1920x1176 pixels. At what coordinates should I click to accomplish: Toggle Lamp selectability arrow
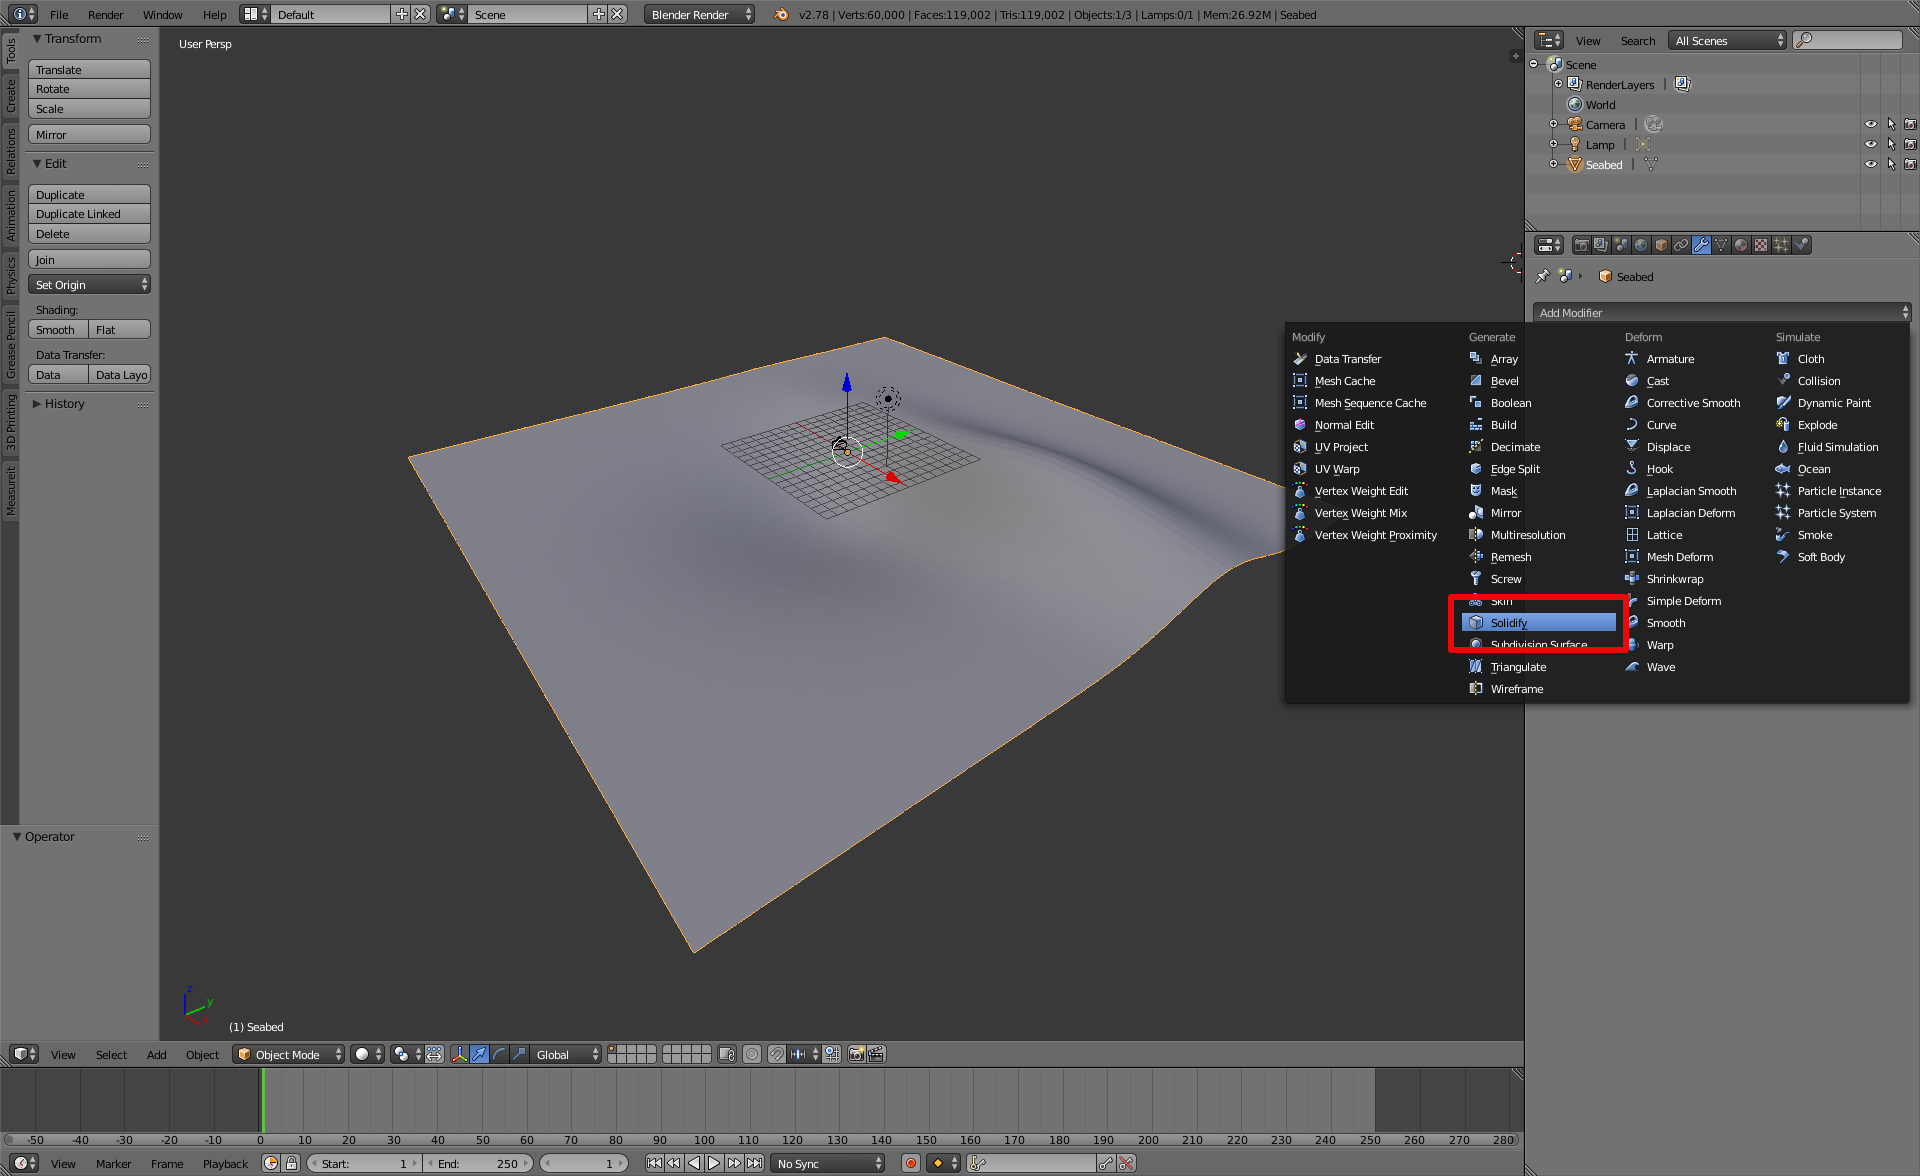coord(1891,144)
